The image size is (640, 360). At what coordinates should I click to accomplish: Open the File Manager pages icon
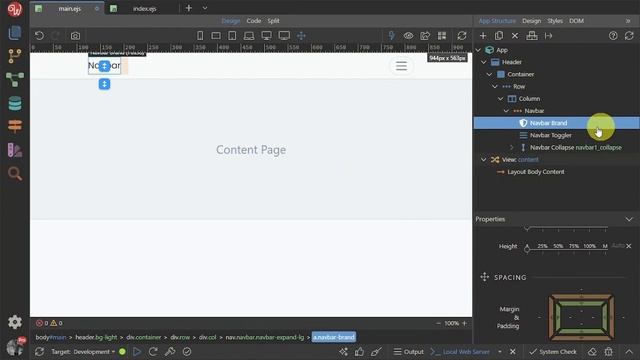pos(15,33)
